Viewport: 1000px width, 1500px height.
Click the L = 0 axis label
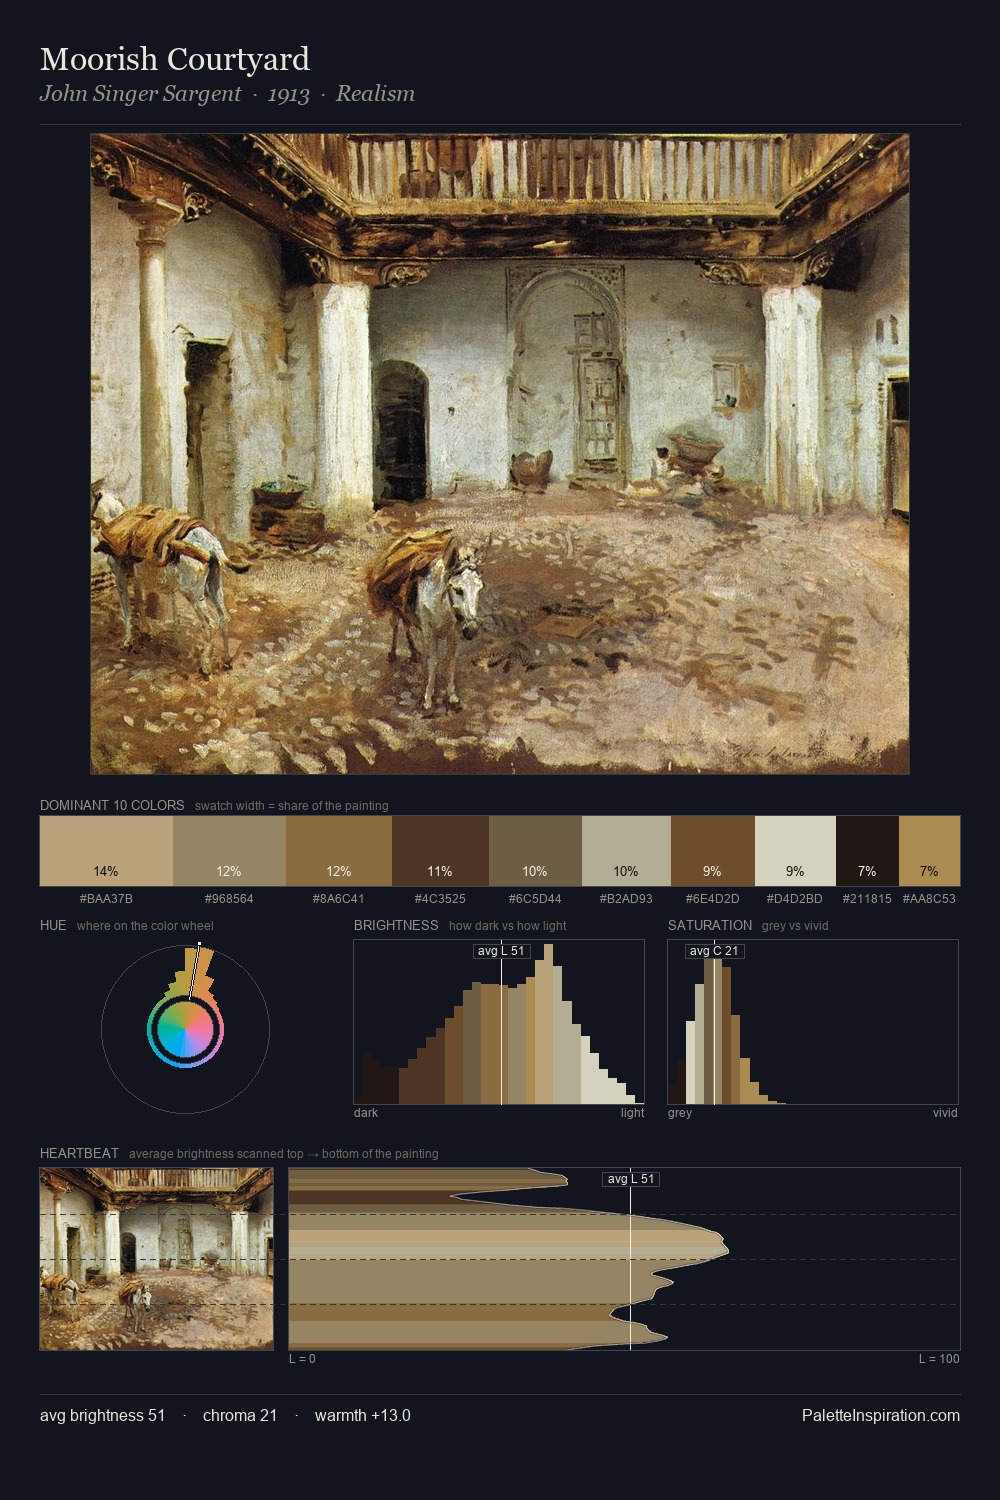click(x=302, y=1358)
